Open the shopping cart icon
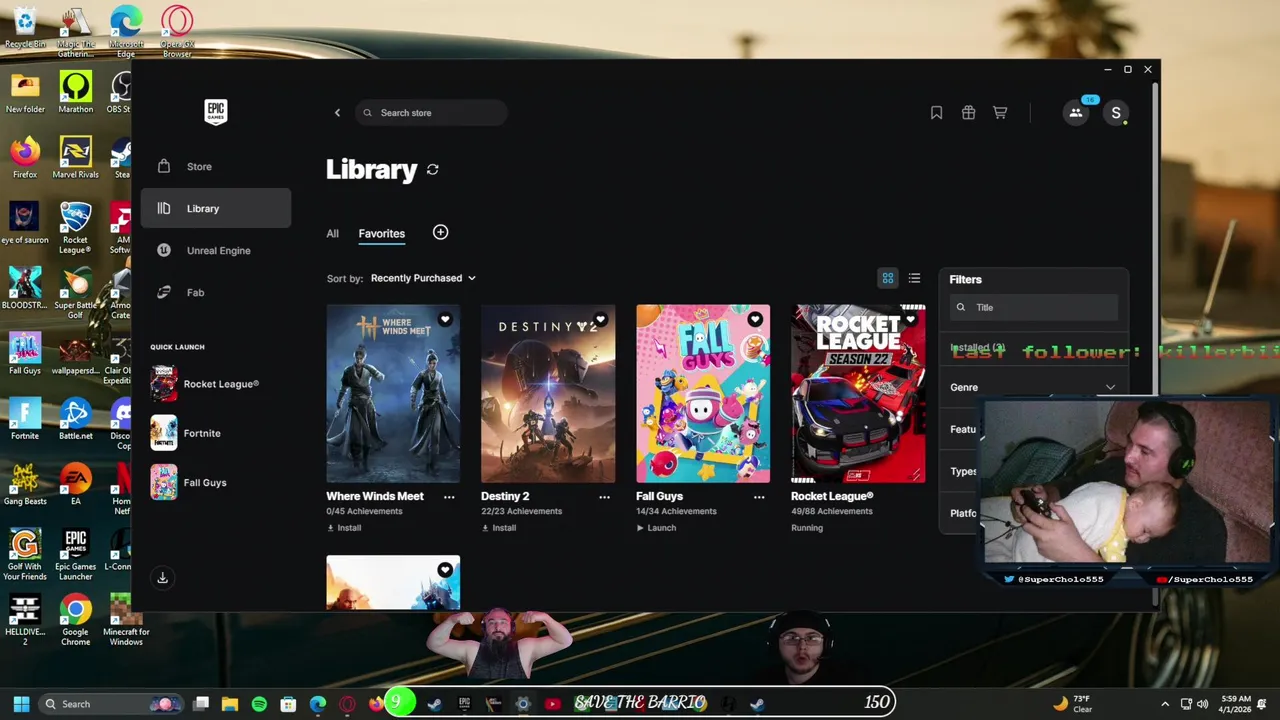The width and height of the screenshot is (1280, 720). point(1000,113)
